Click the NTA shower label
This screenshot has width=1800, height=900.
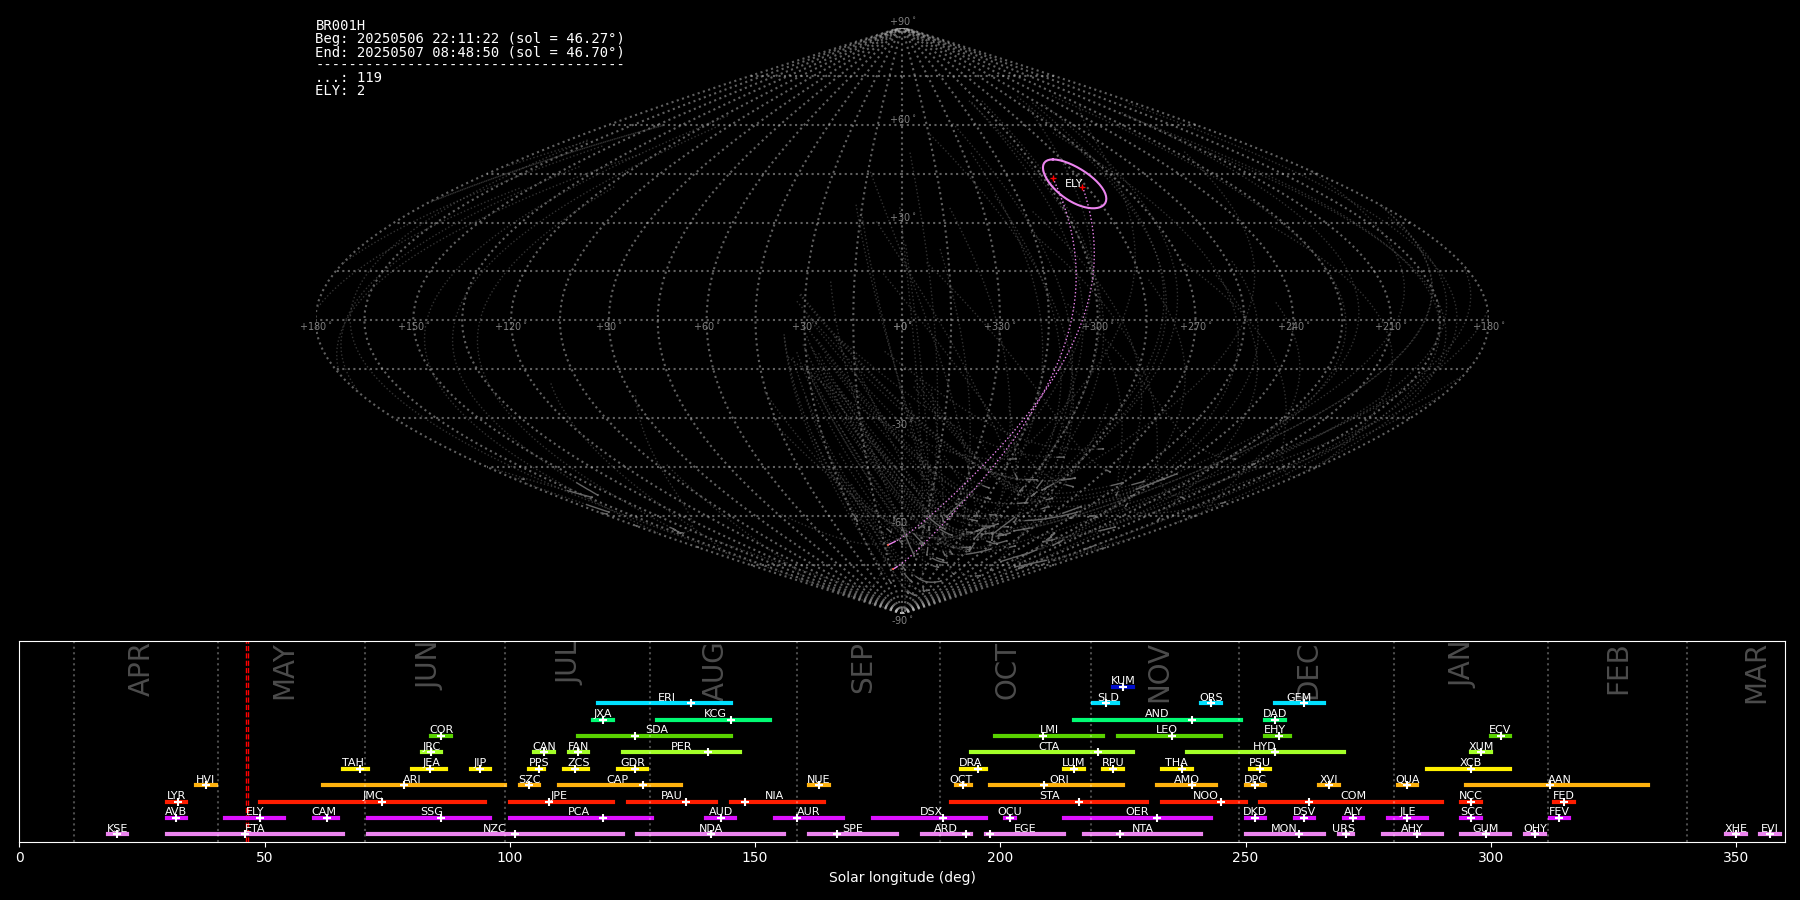pyautogui.click(x=1142, y=828)
